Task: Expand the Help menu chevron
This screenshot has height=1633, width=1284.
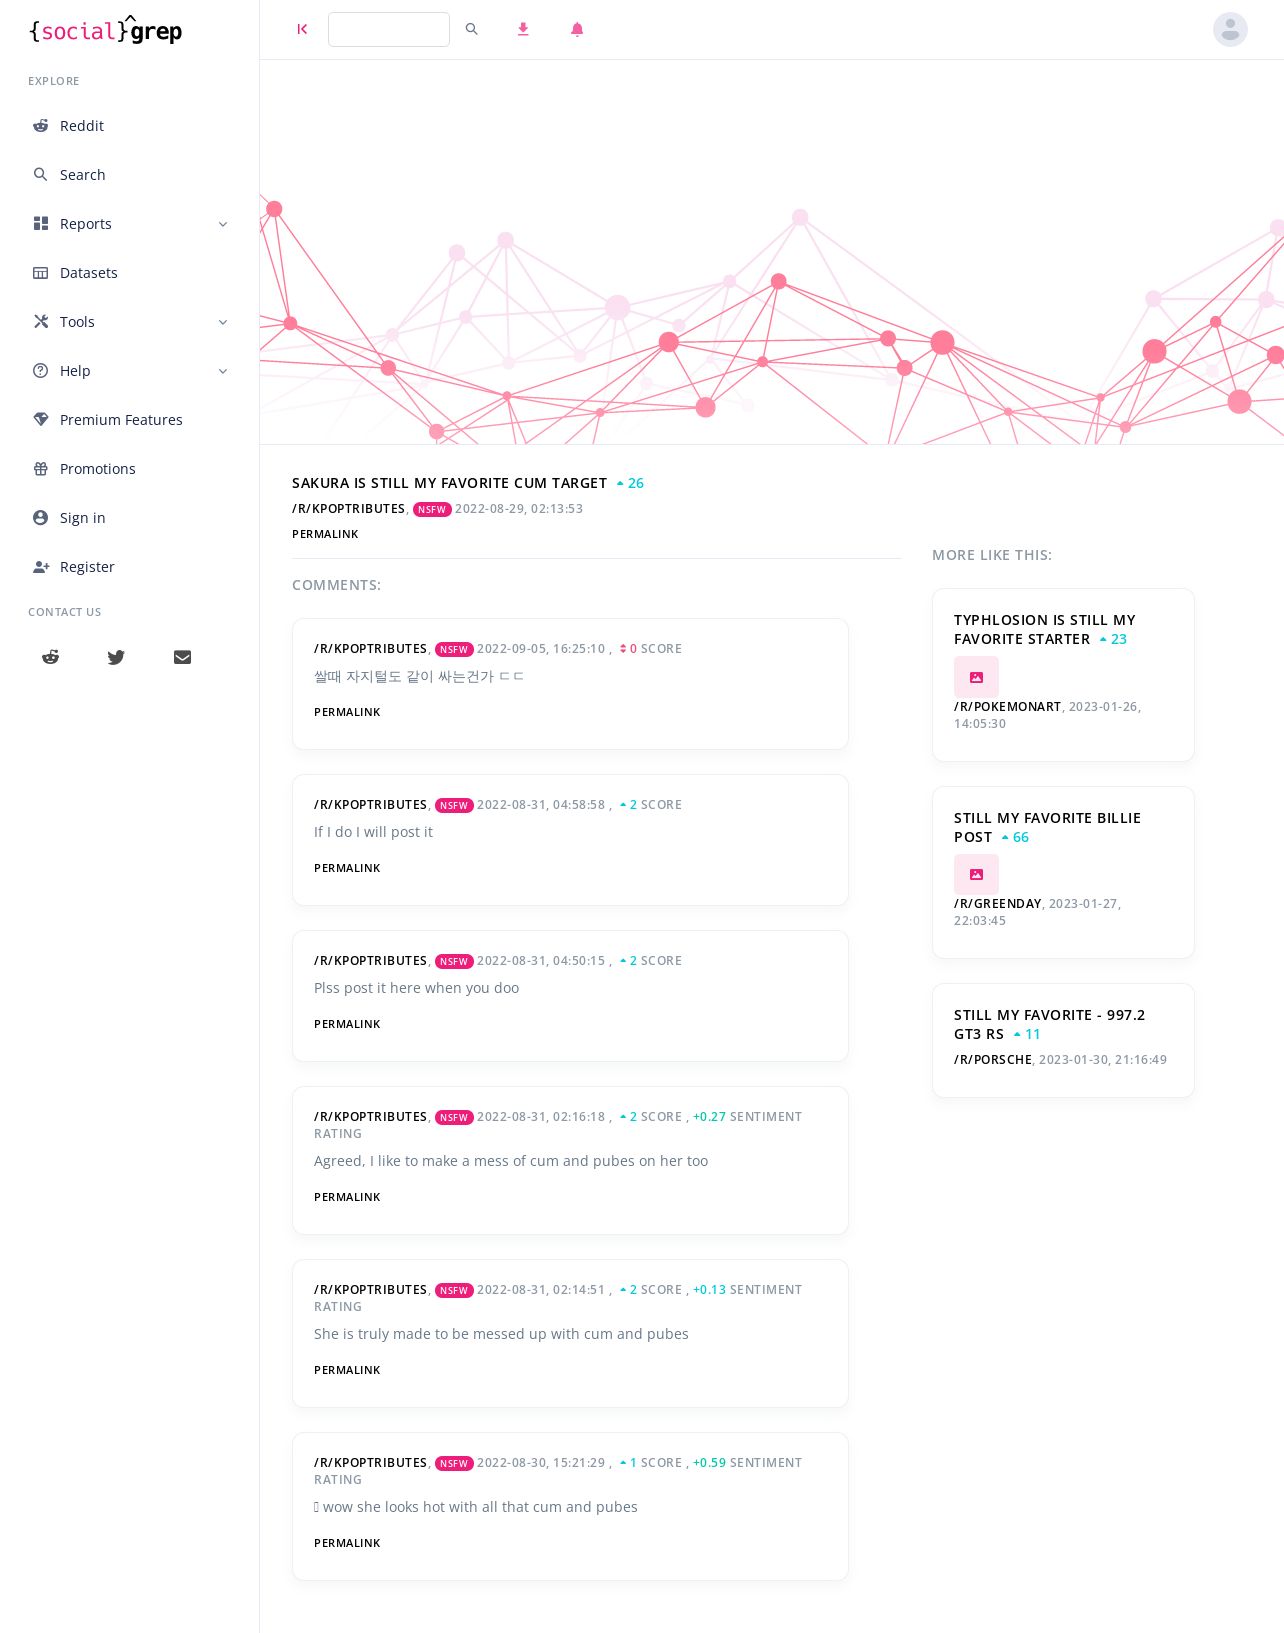Action: pos(223,371)
